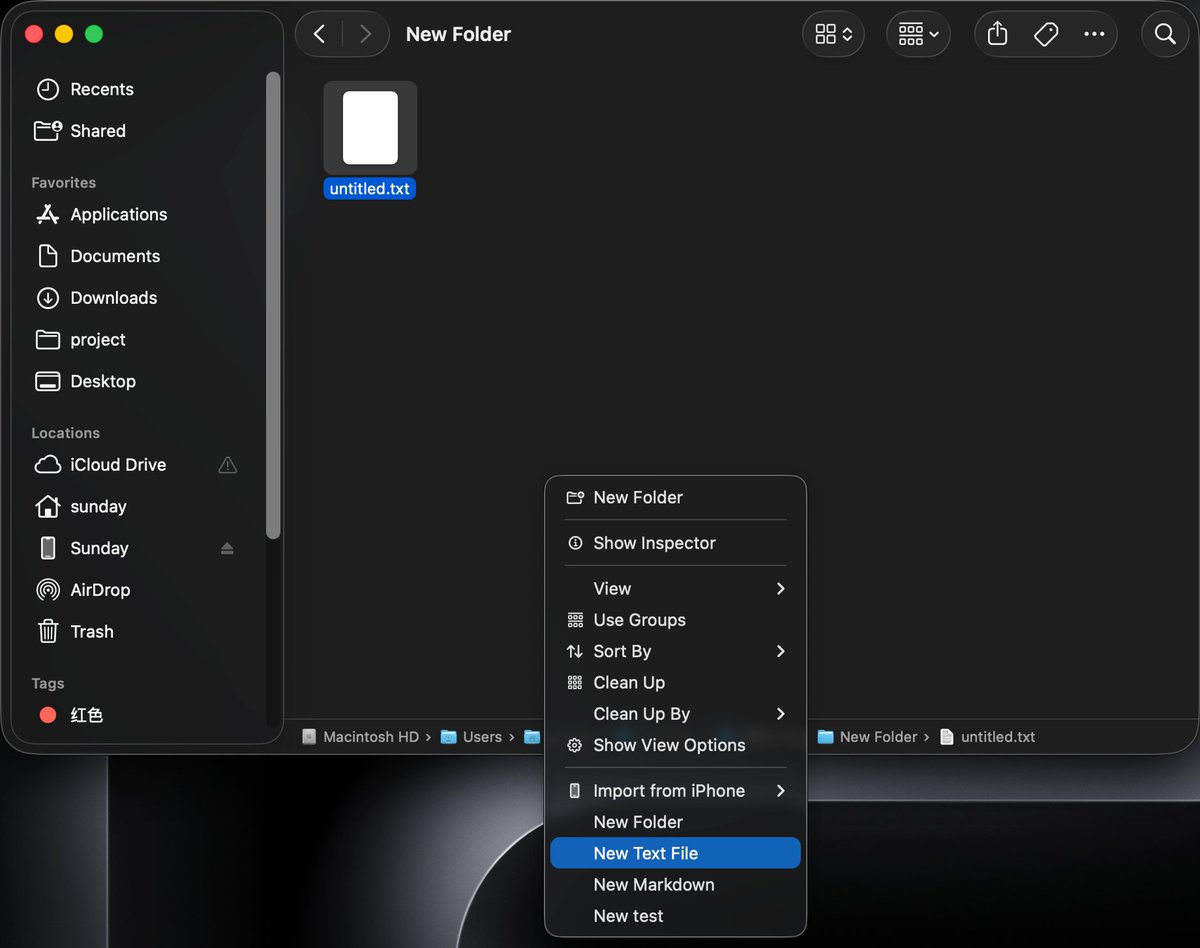Click untitled.txt in the path bar
The image size is (1200, 948).
pyautogui.click(x=988, y=737)
